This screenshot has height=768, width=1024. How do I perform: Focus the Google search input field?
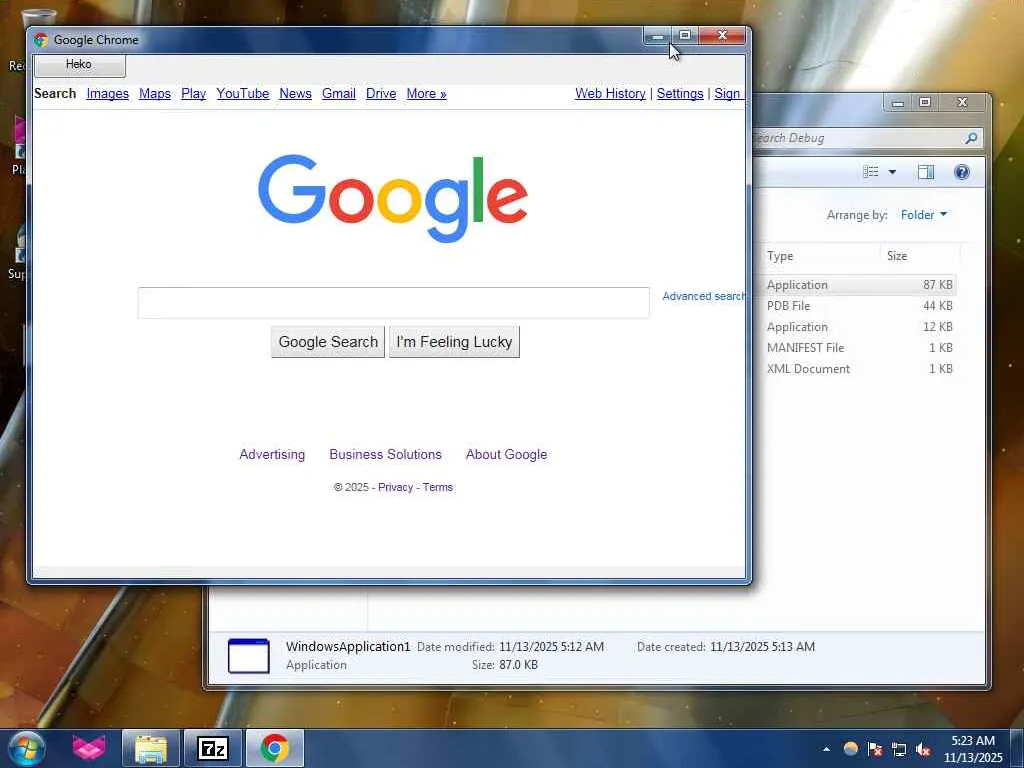[x=393, y=303]
